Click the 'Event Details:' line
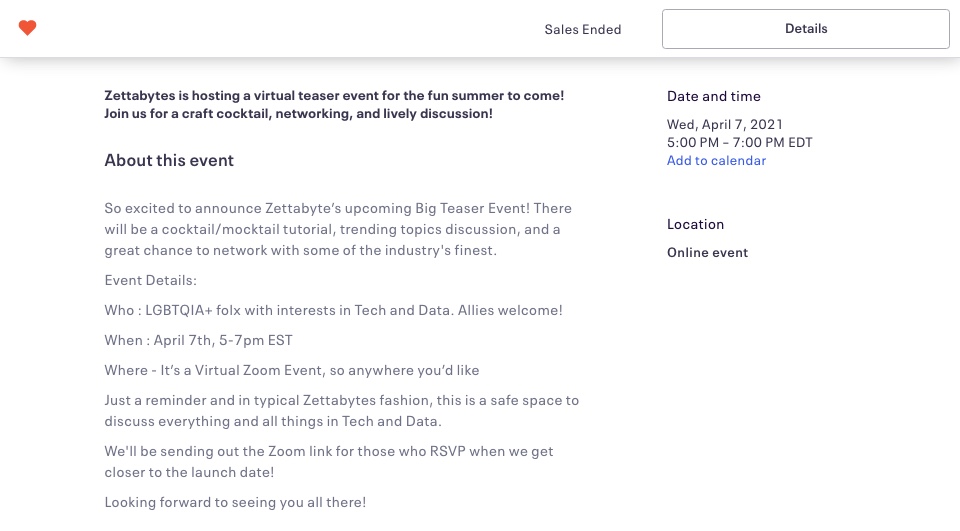The width and height of the screenshot is (960, 531). pos(151,280)
